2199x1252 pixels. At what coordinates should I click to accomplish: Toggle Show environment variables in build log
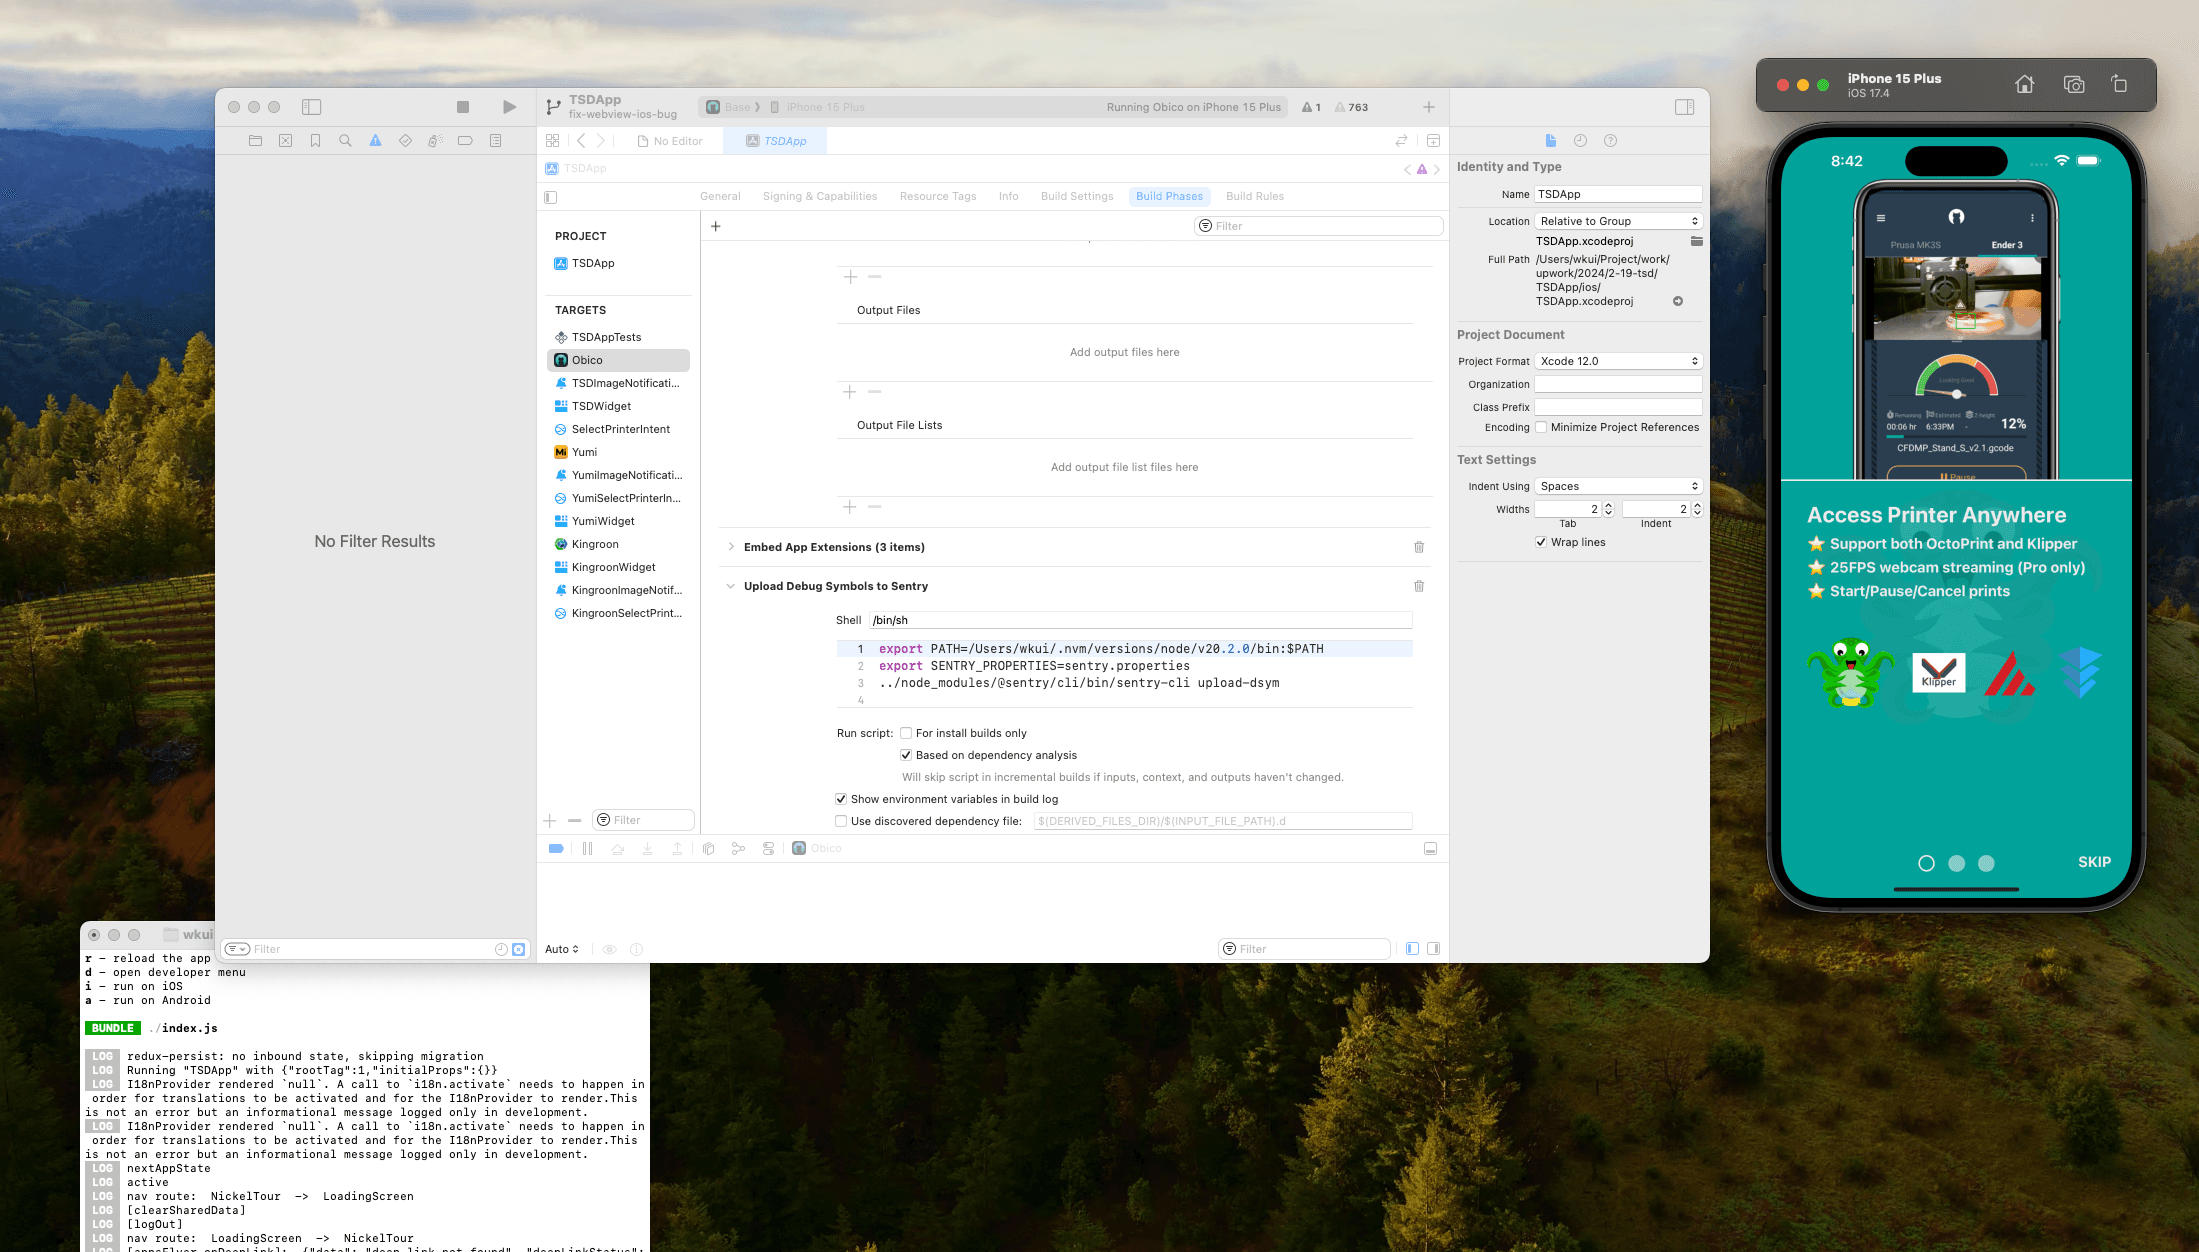(841, 799)
